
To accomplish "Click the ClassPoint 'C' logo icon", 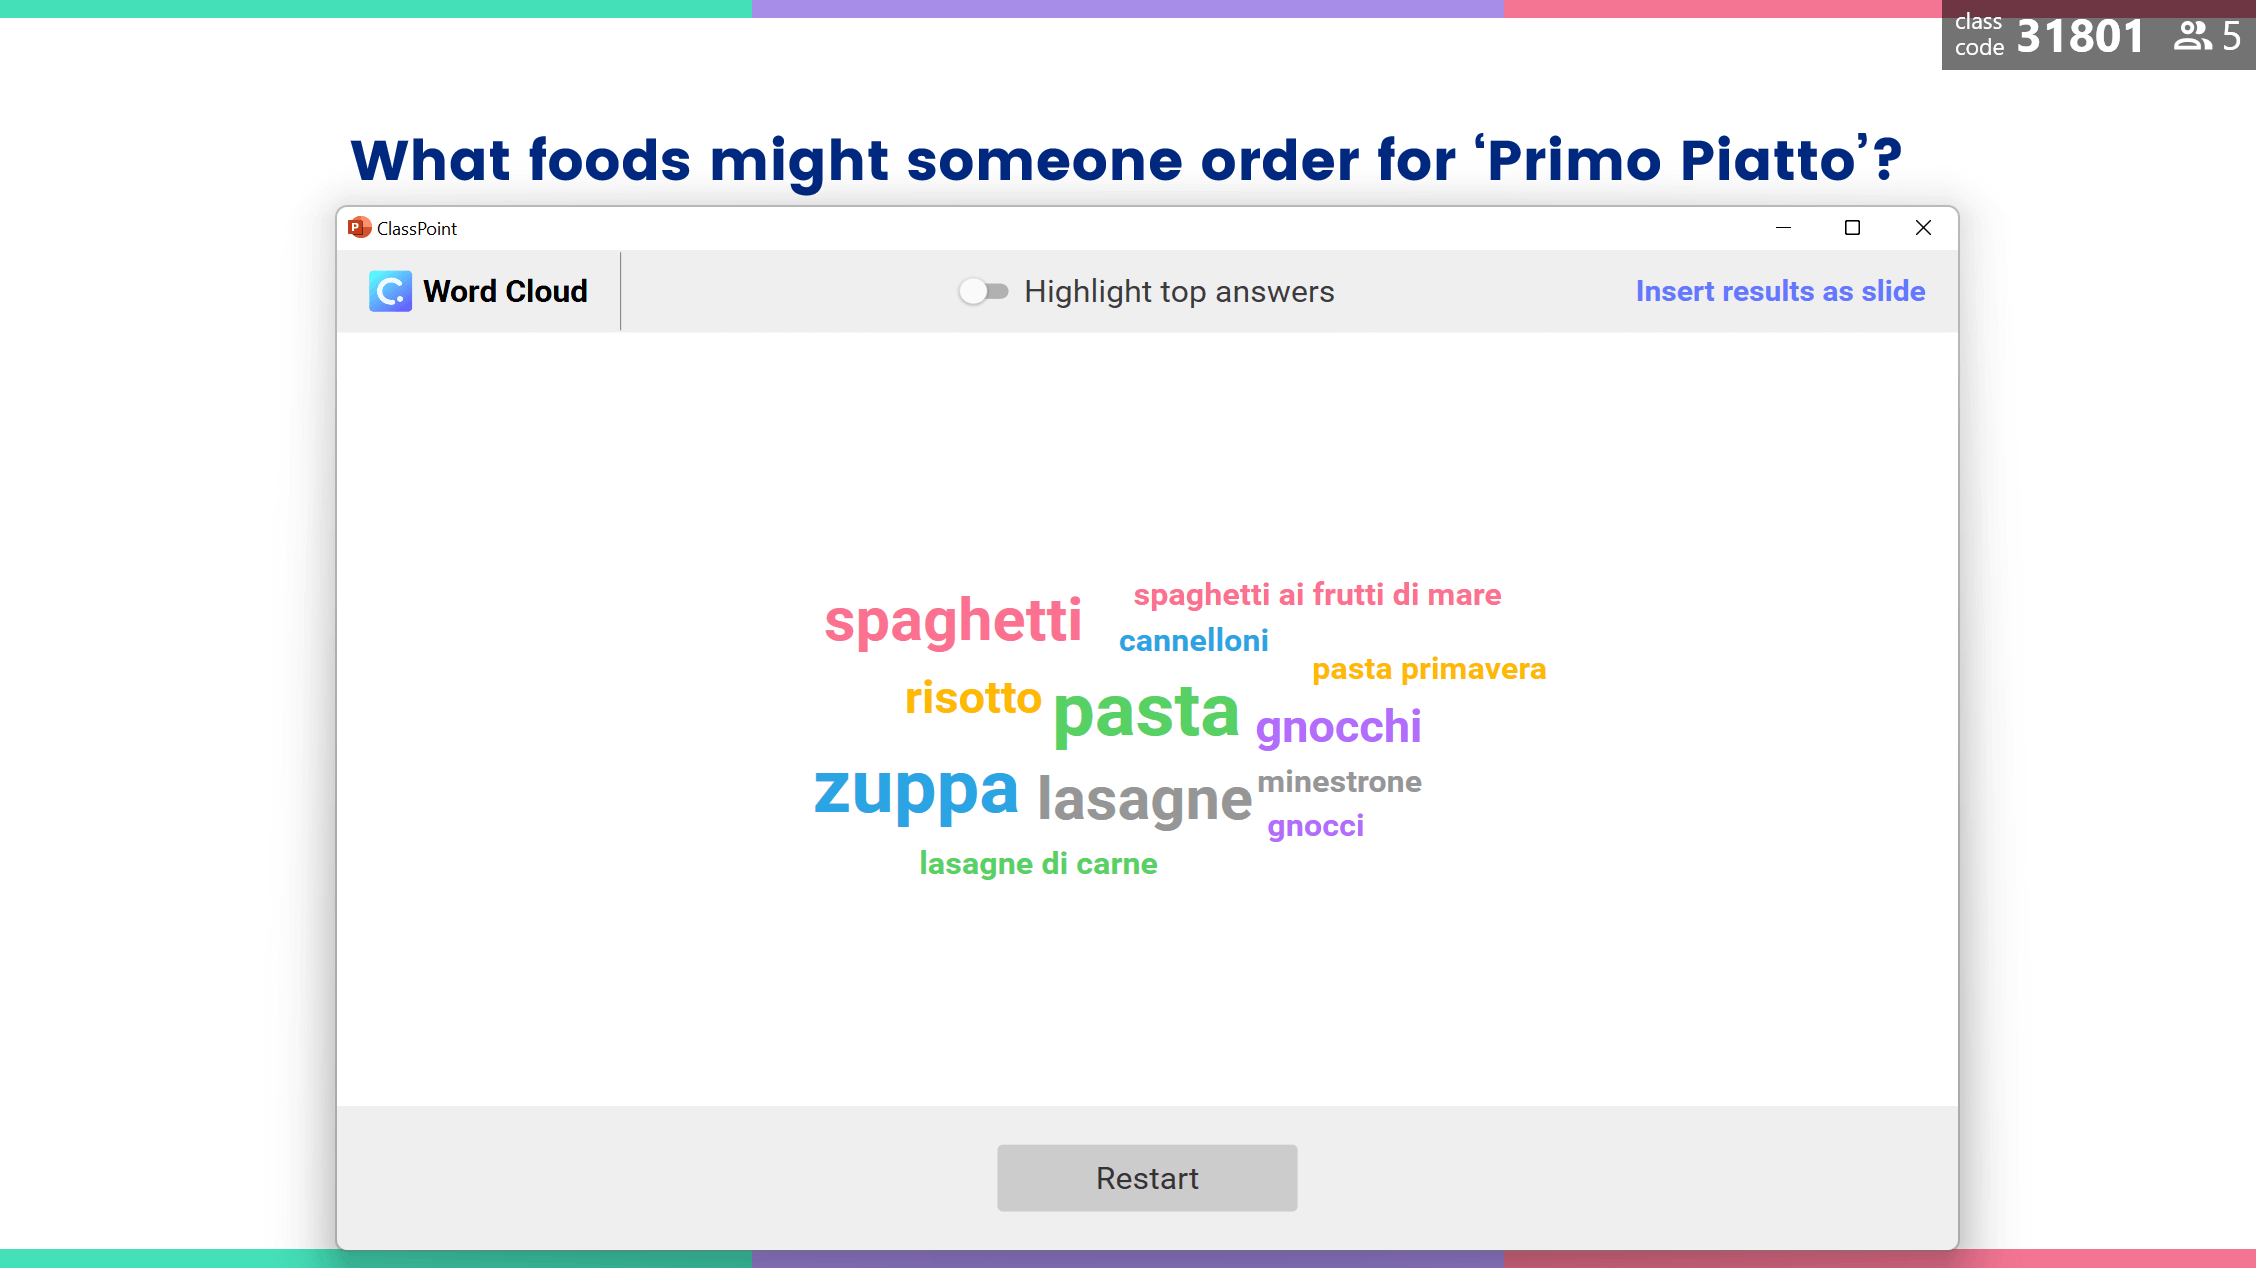I will 390,290.
